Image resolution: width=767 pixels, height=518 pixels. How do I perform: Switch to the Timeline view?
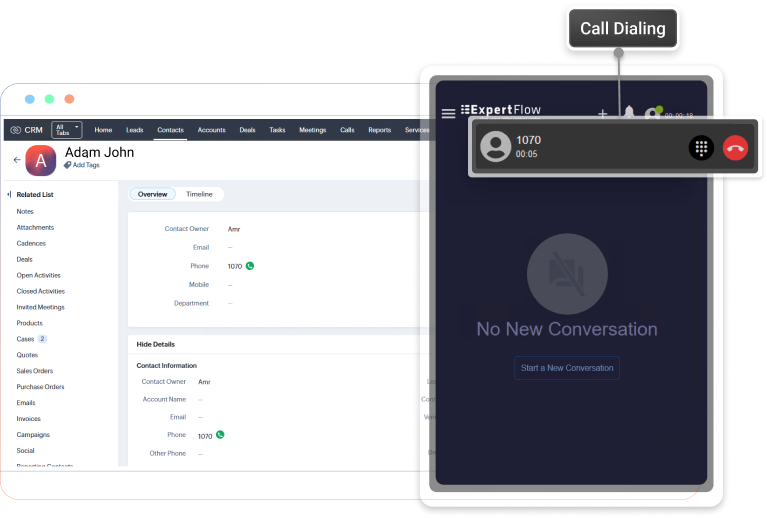(199, 194)
